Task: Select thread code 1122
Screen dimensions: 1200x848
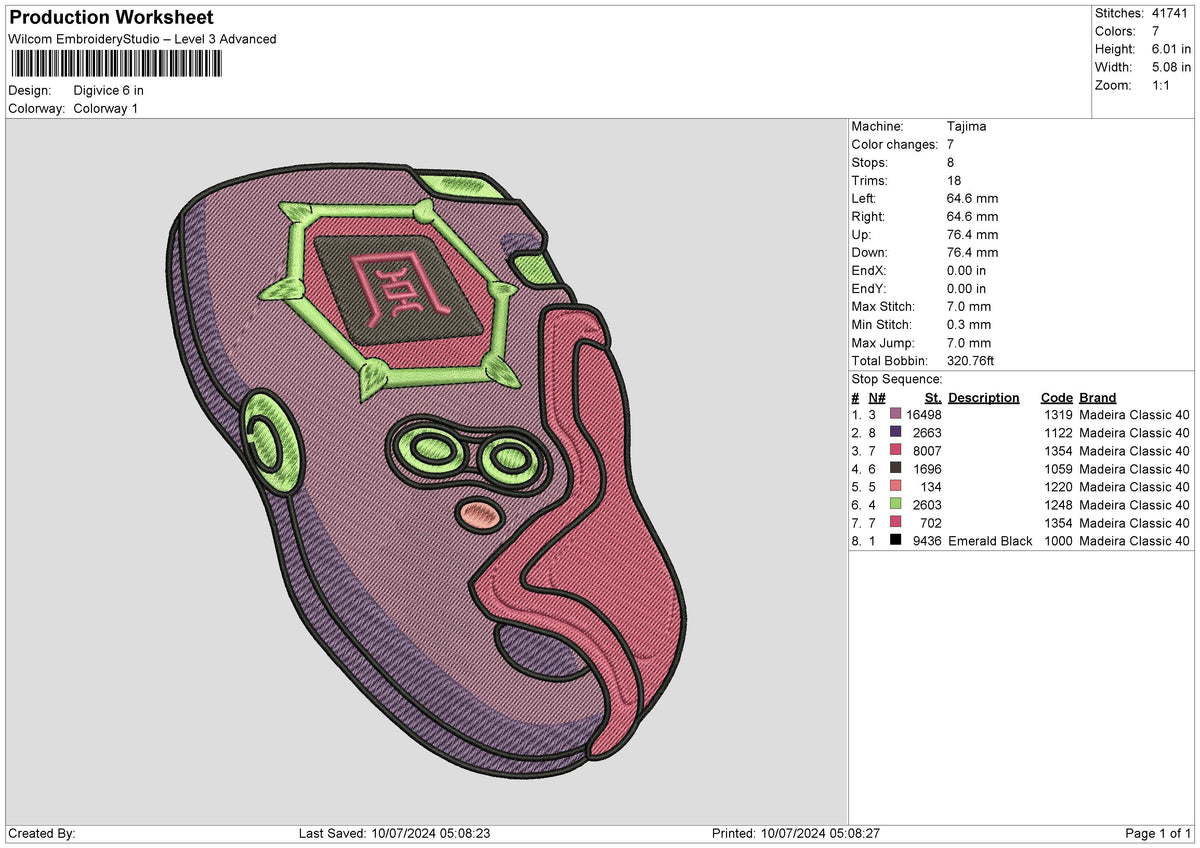Action: (x=1058, y=433)
